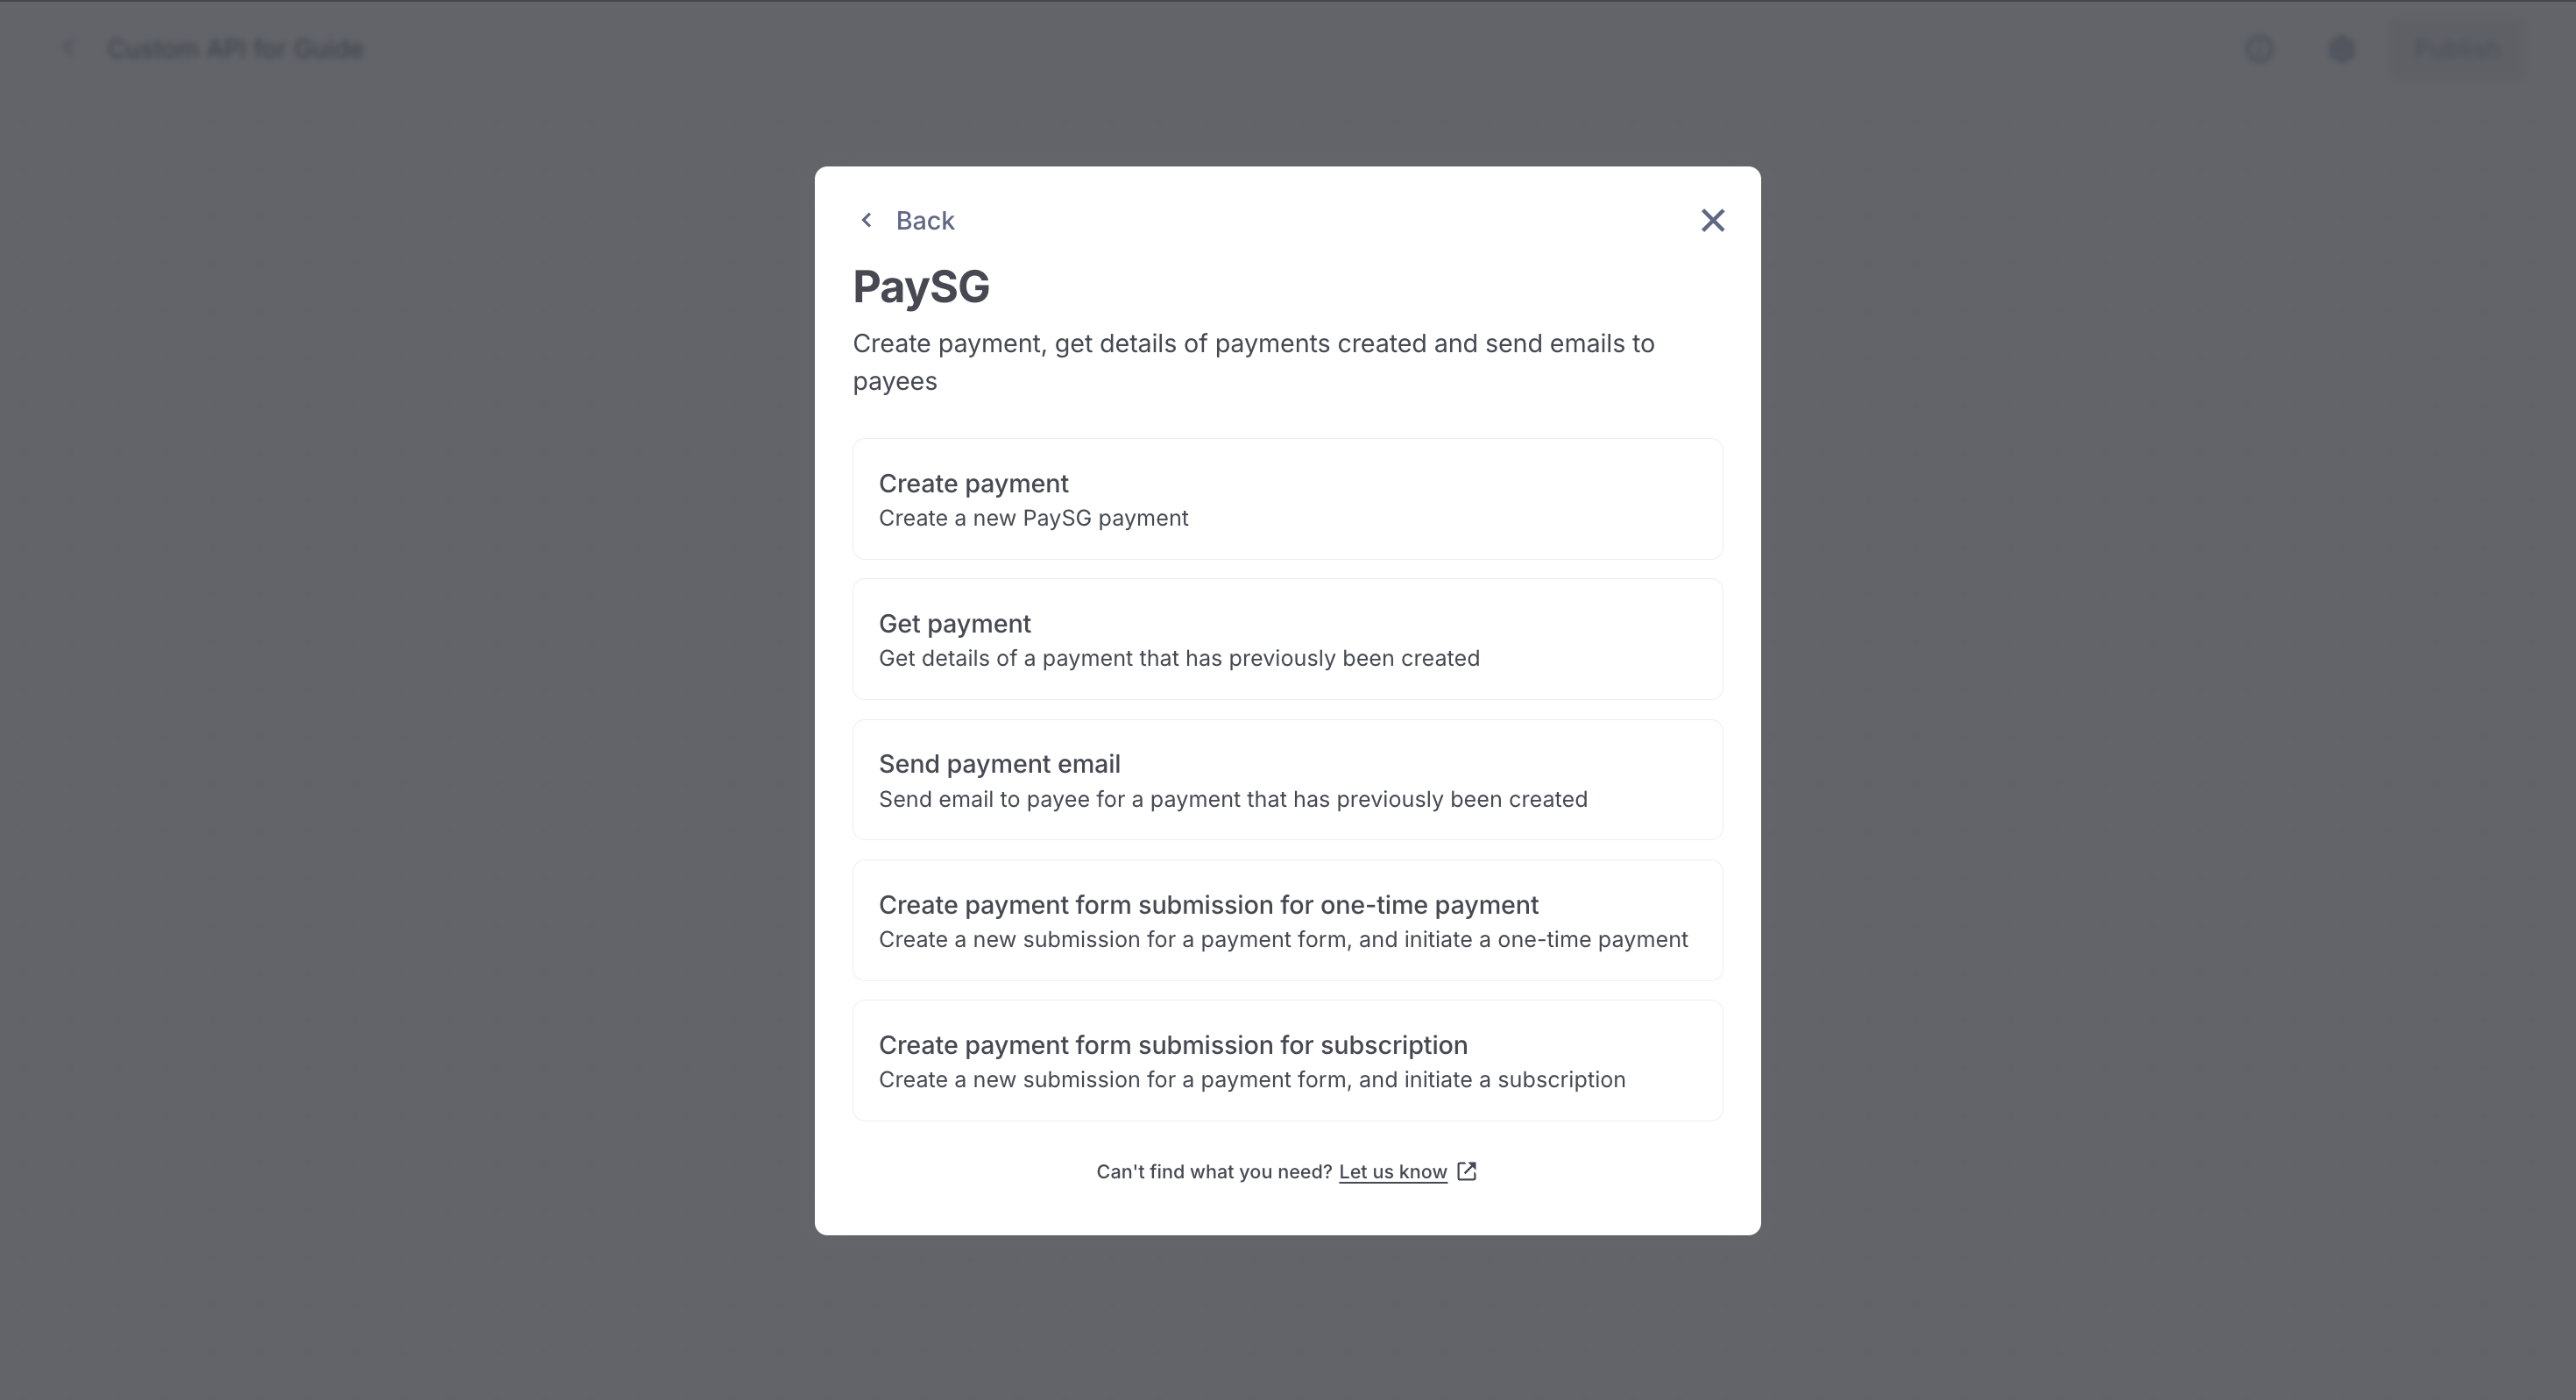The height and width of the screenshot is (1400, 2576).
Task: Click the dimmed round icon nearest the Publish button
Action: (2341, 49)
